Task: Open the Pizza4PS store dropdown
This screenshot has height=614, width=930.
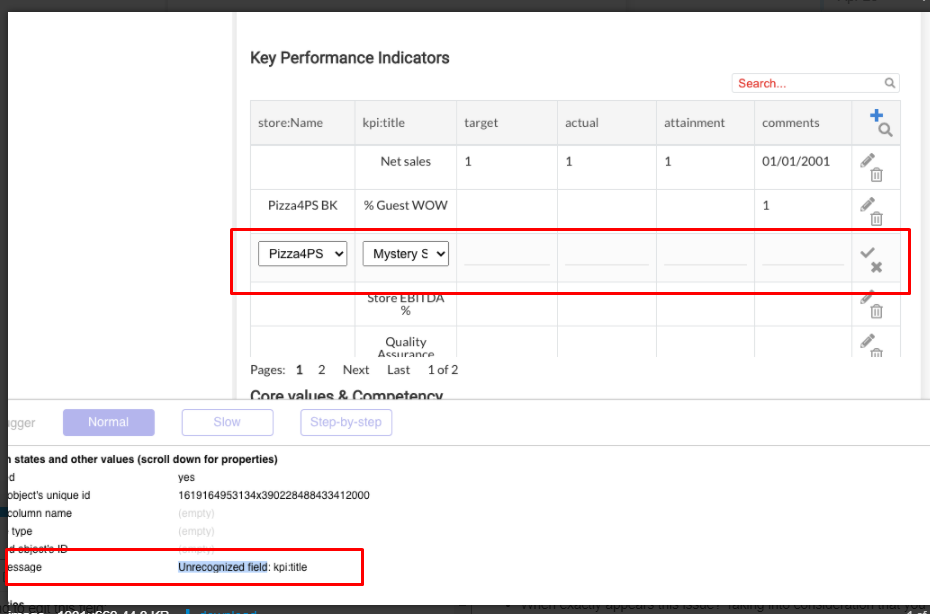Action: point(302,254)
